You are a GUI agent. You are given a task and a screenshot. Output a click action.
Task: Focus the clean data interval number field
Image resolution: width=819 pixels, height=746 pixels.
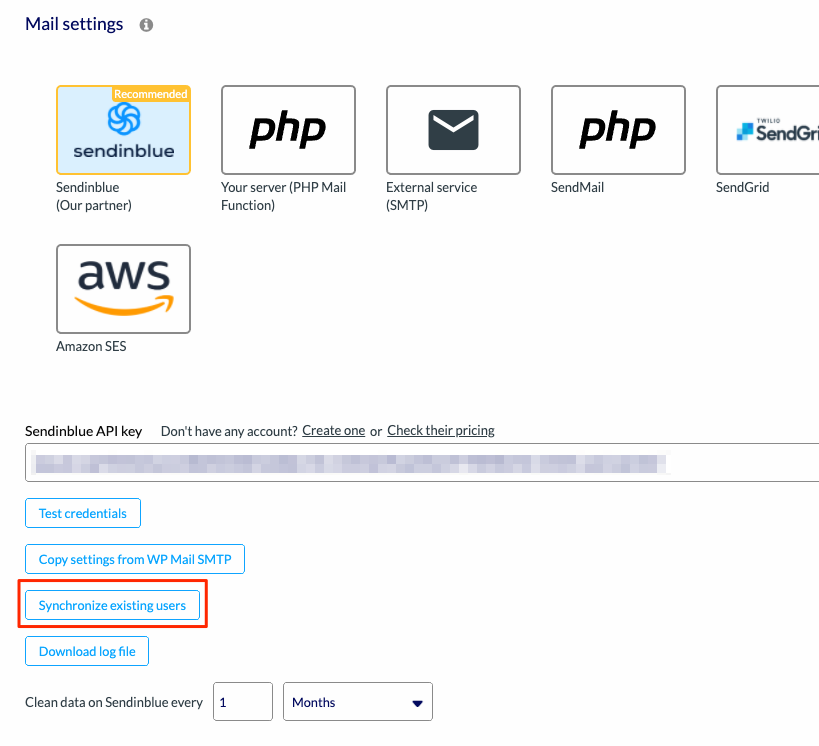[x=243, y=702]
